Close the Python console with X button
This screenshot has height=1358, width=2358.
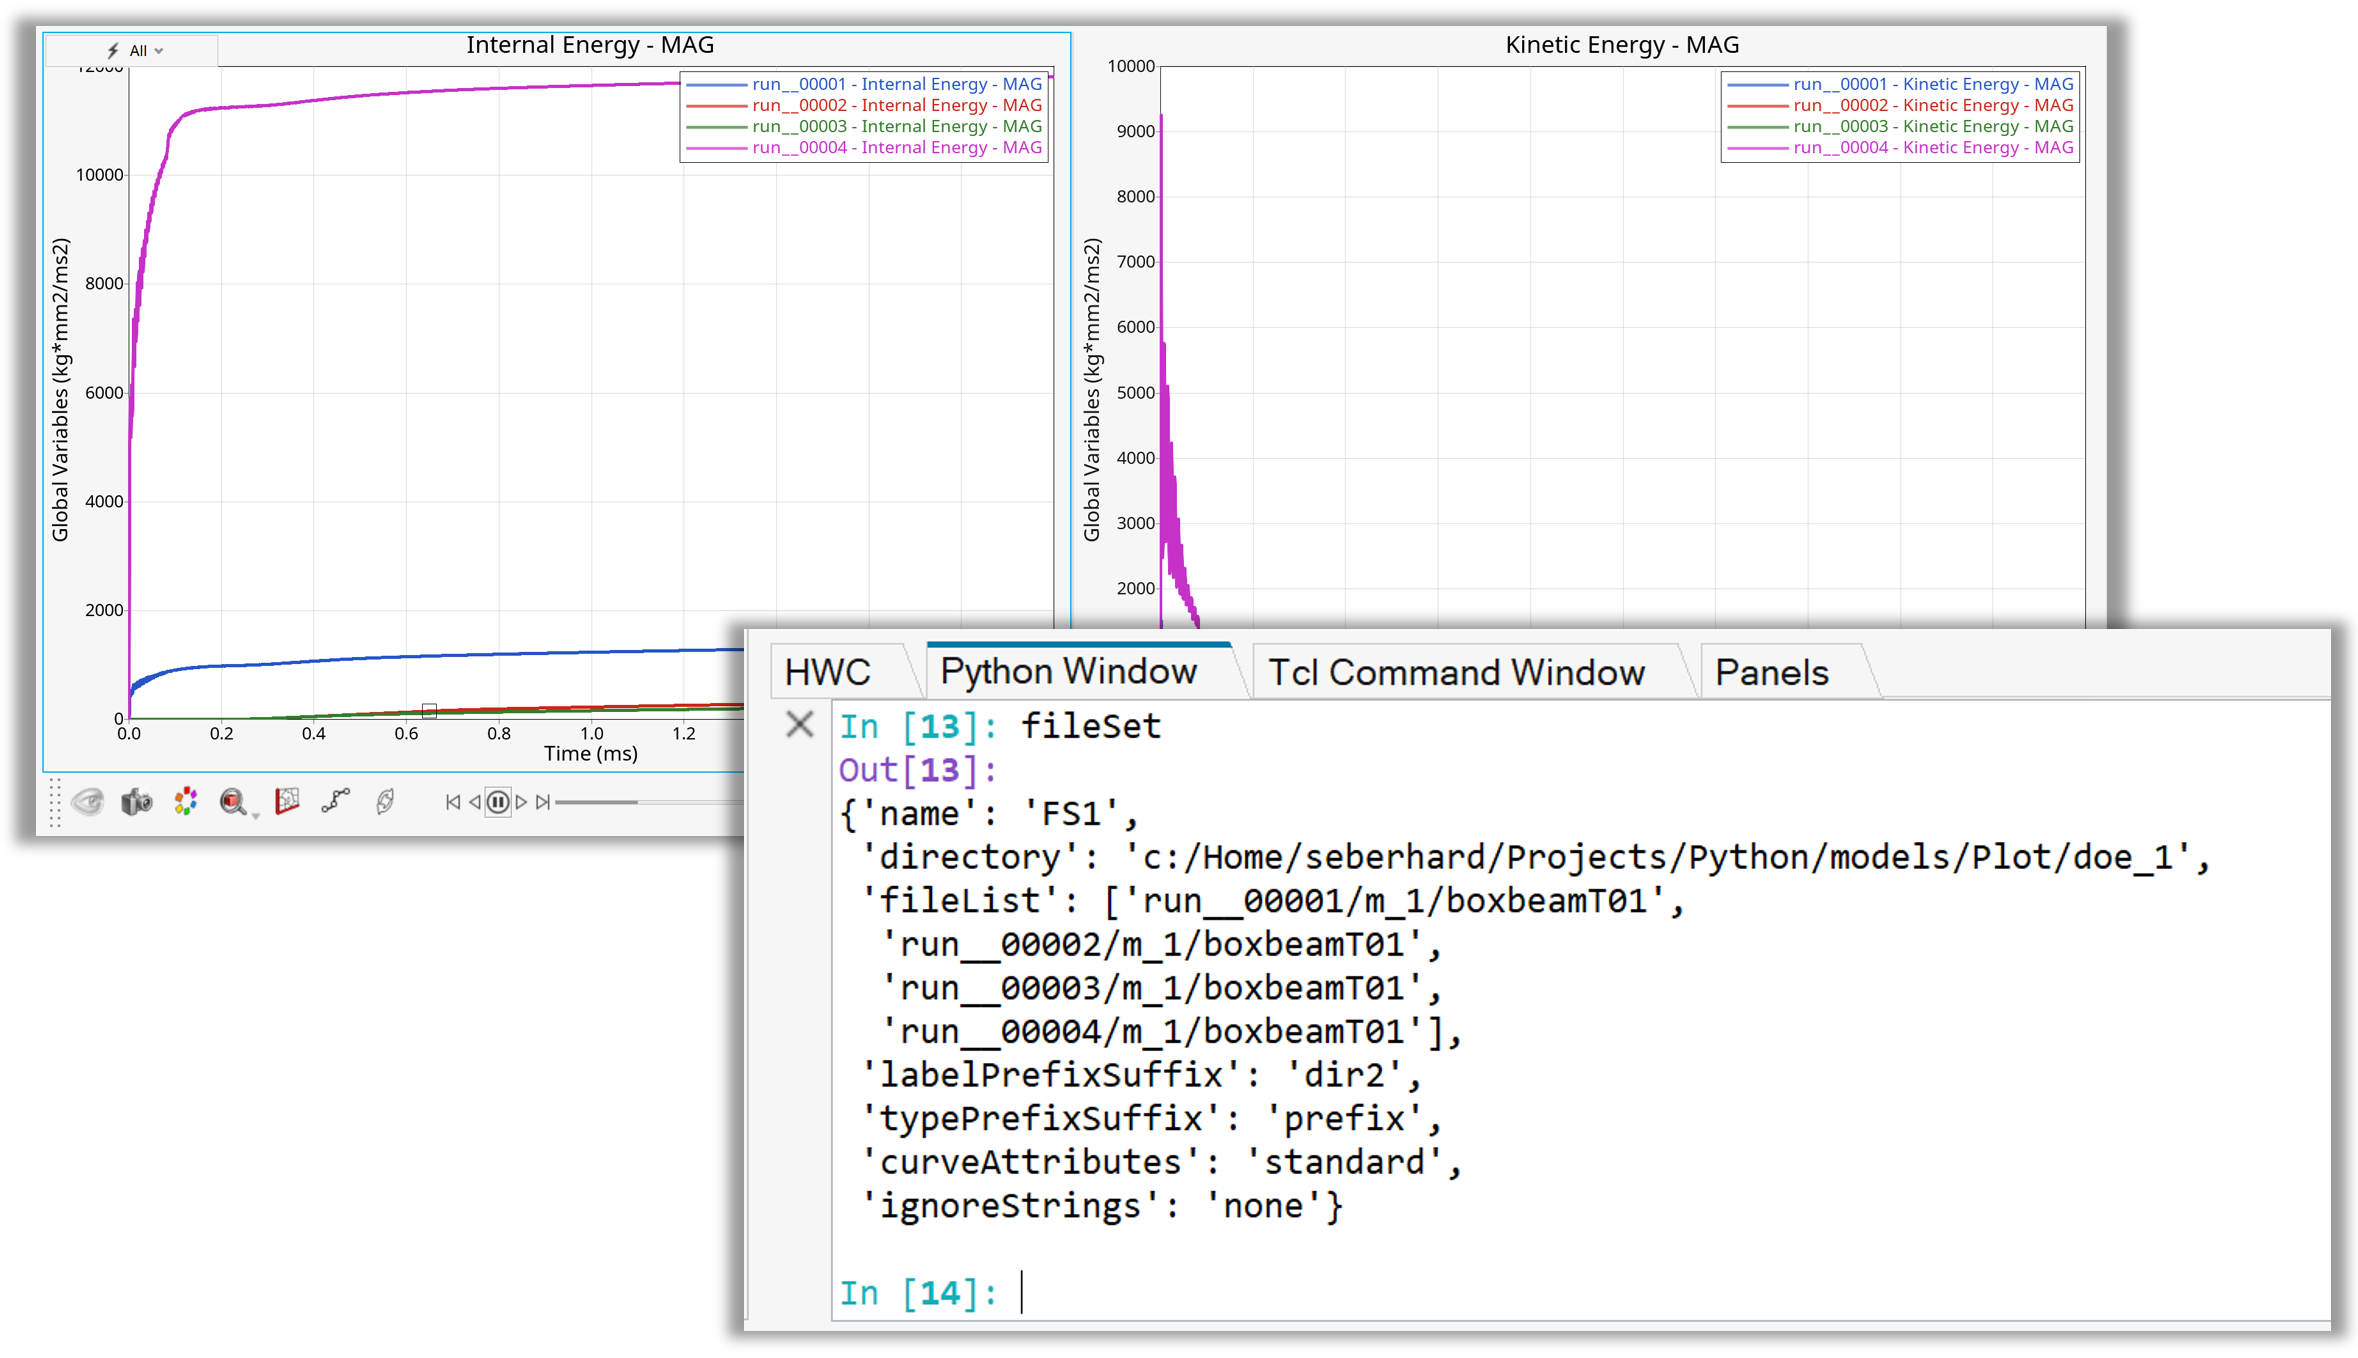click(799, 723)
